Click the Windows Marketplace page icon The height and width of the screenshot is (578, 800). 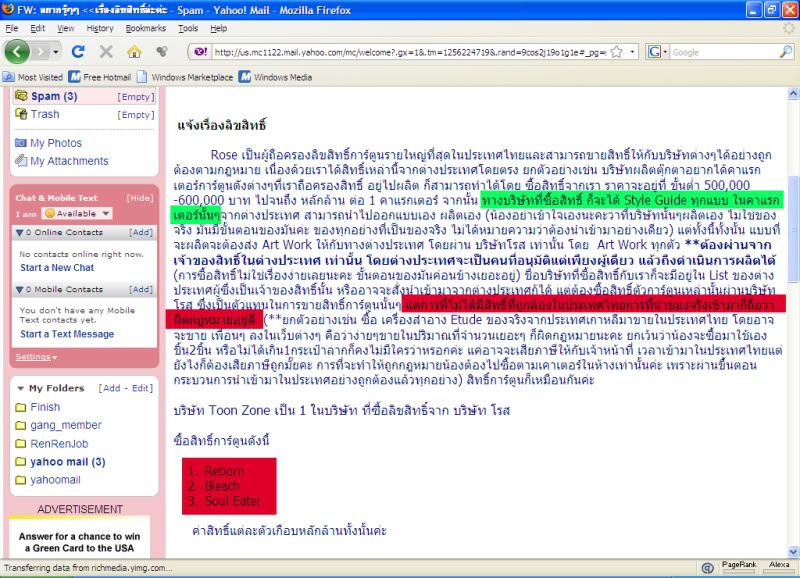click(x=142, y=77)
